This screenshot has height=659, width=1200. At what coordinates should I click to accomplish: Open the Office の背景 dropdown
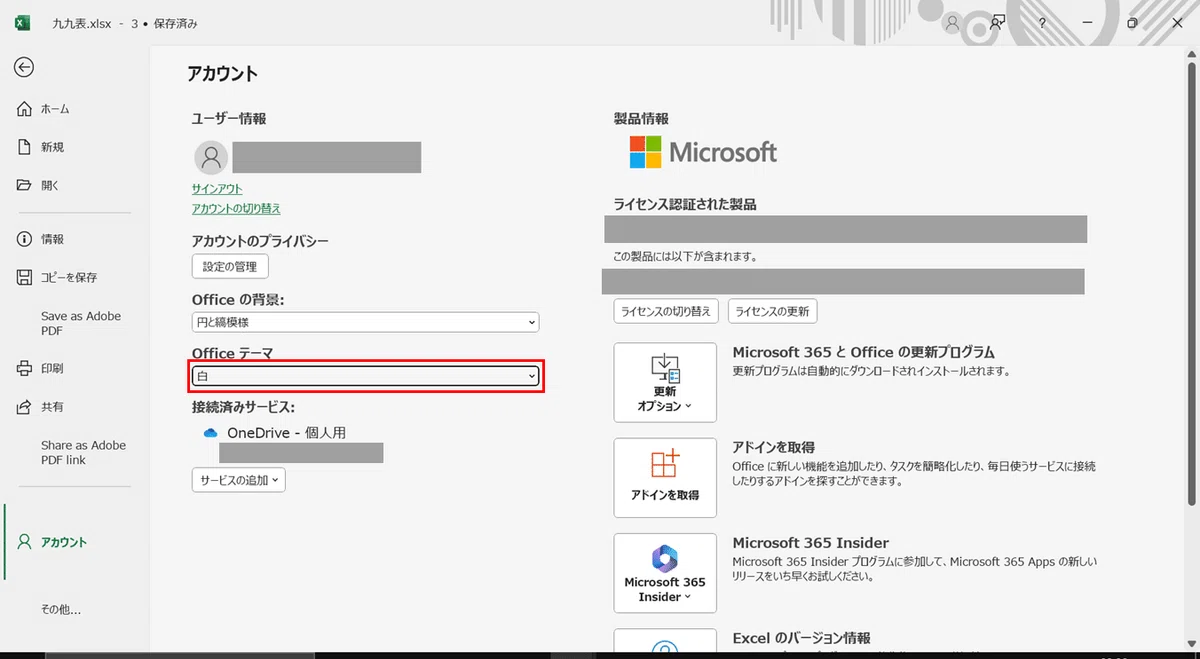pyautogui.click(x=365, y=322)
